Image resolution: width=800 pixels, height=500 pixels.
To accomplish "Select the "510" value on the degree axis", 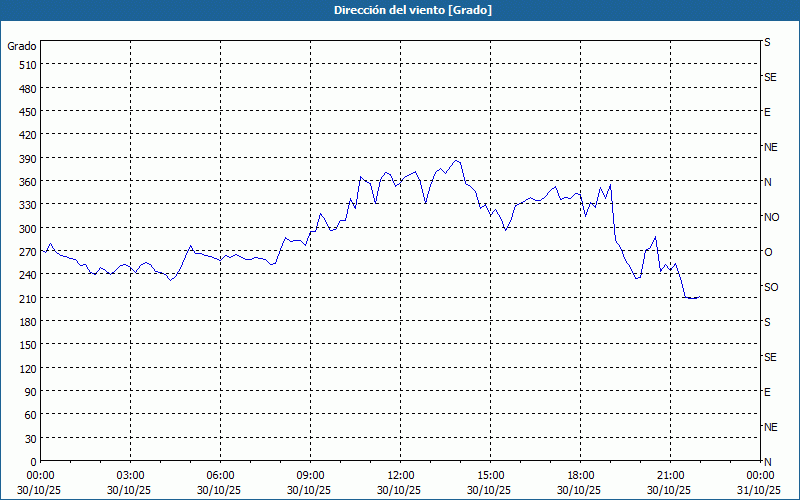I will click(x=29, y=65).
